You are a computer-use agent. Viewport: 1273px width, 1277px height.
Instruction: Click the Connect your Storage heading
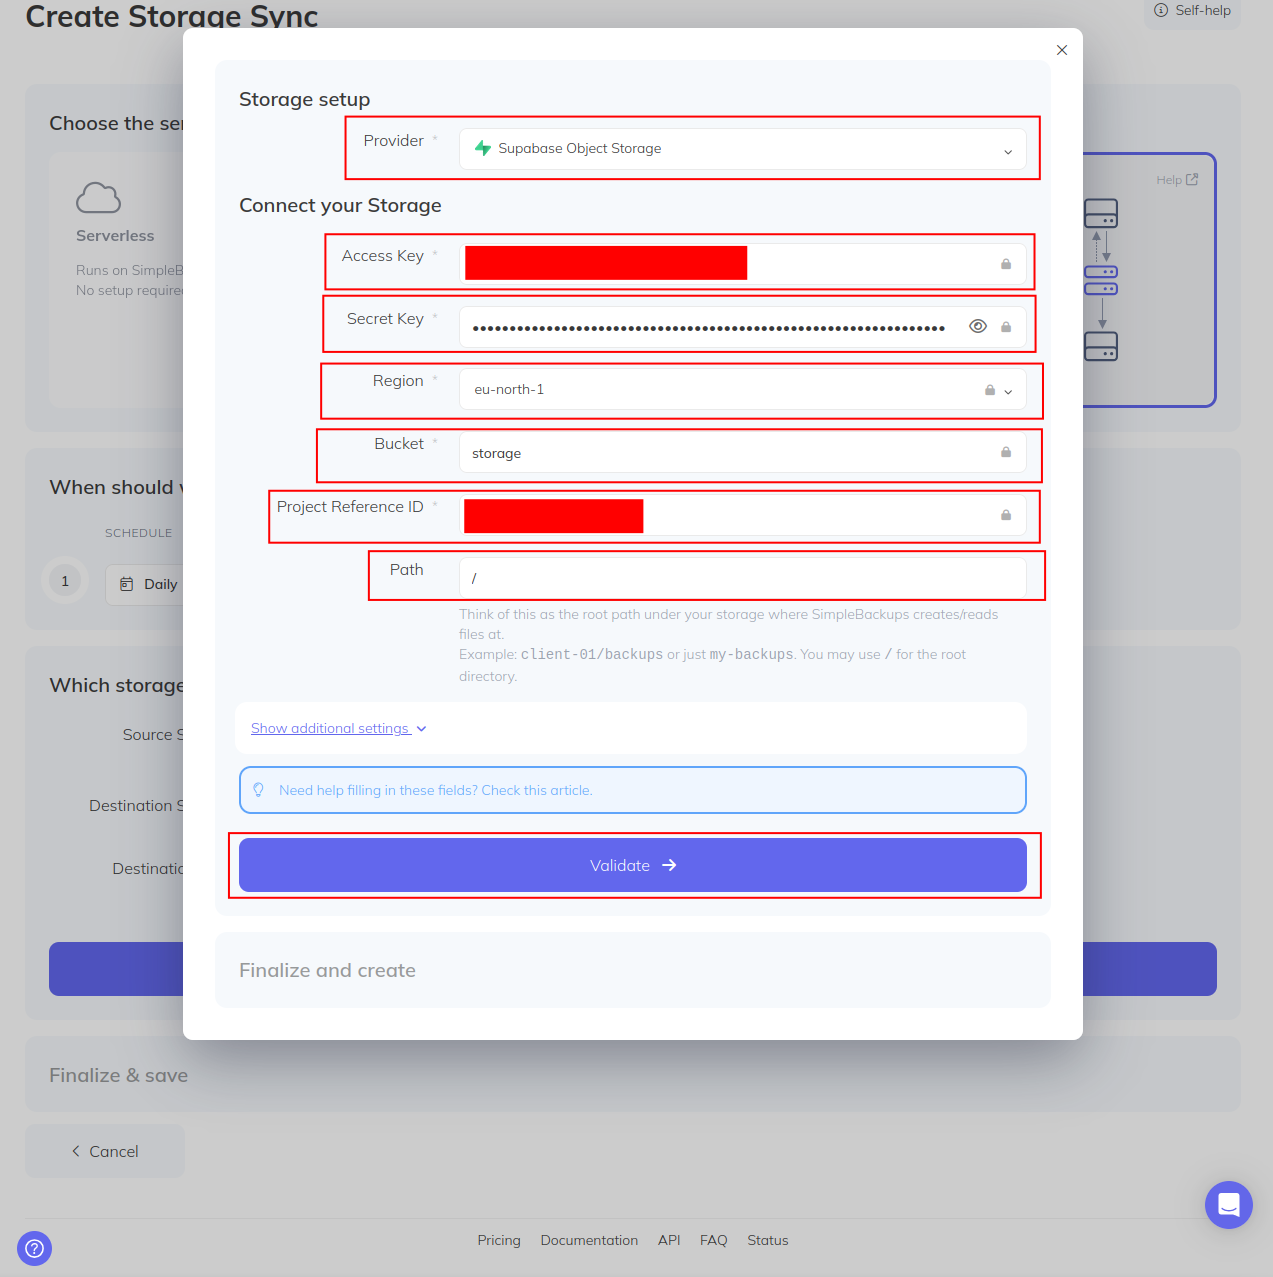[340, 205]
